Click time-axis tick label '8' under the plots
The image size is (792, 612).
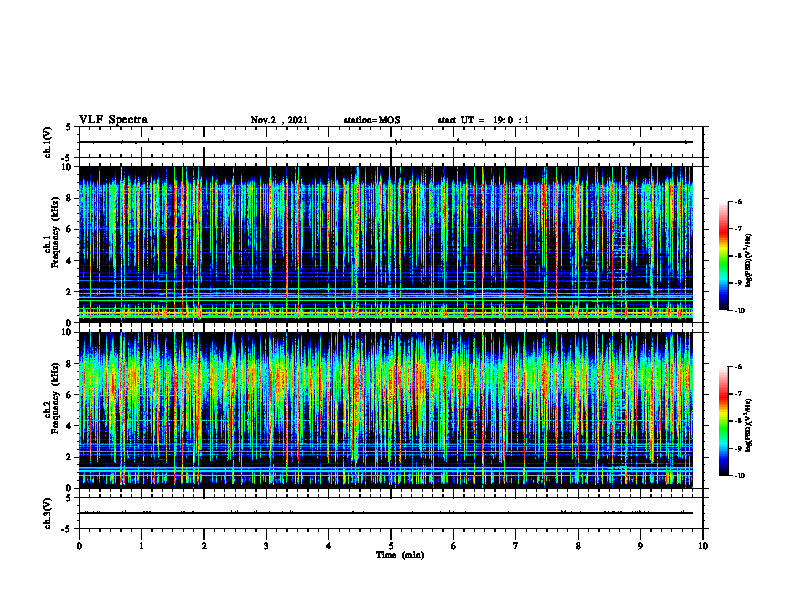(x=578, y=546)
